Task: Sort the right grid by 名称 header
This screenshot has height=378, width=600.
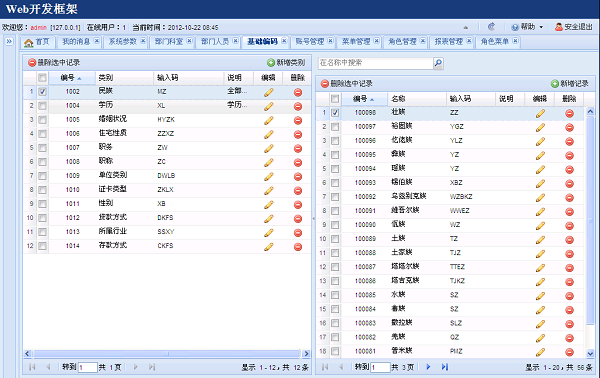Action: click(417, 99)
